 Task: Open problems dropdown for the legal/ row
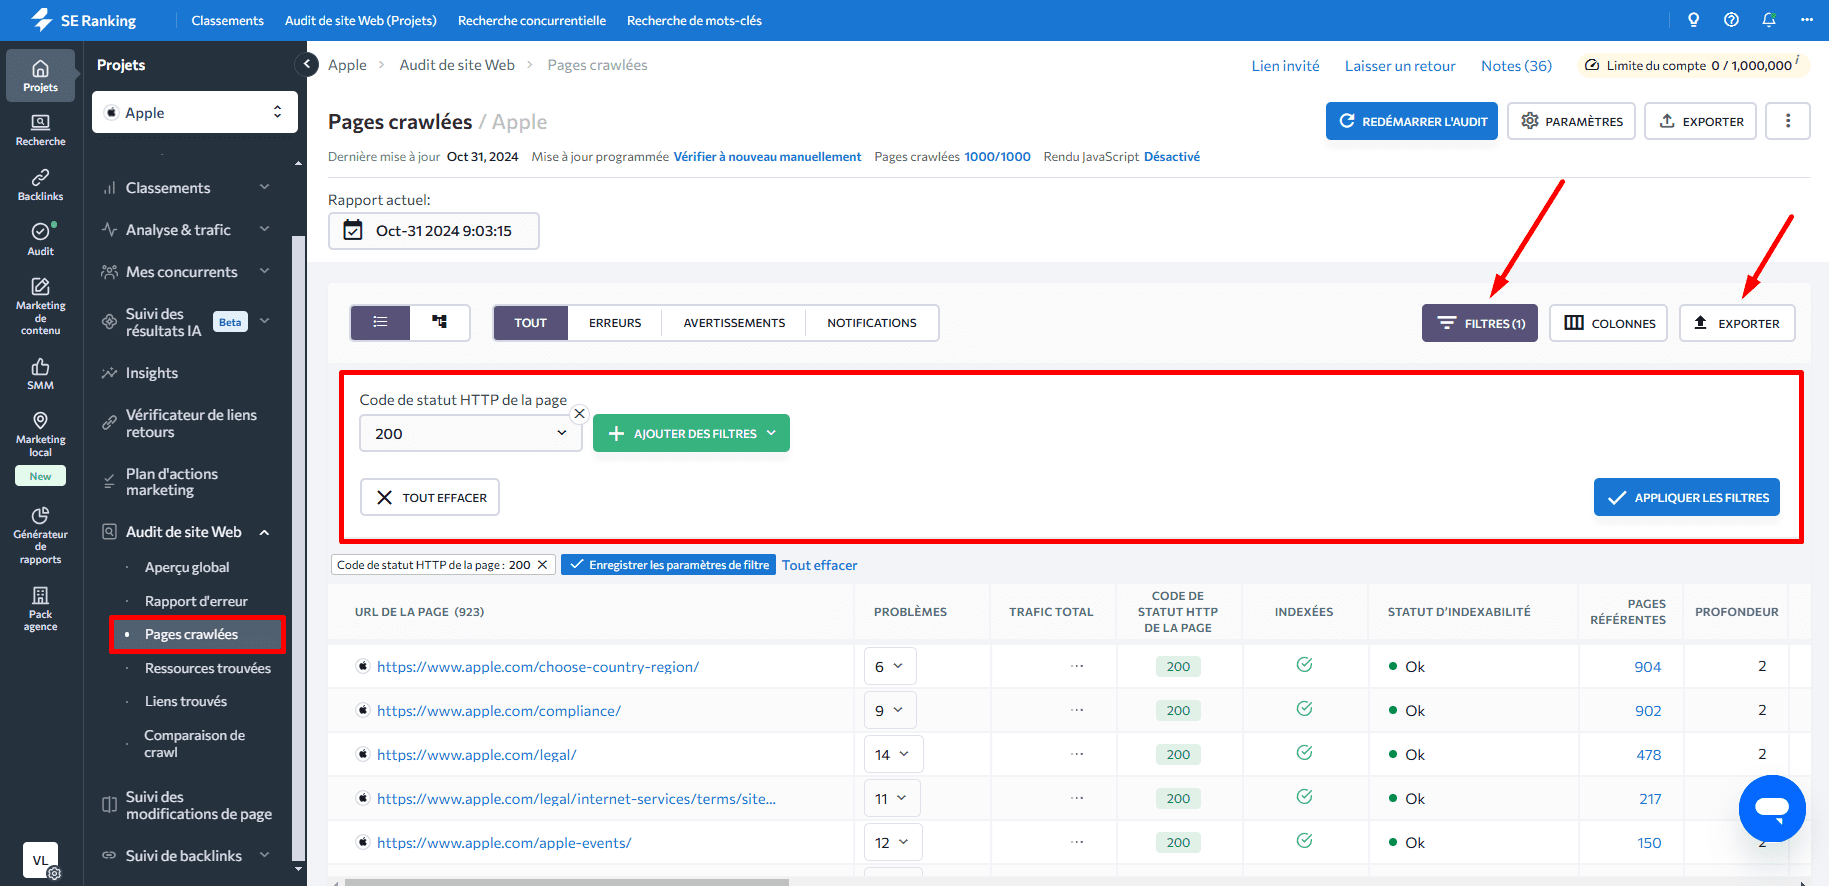(x=893, y=754)
